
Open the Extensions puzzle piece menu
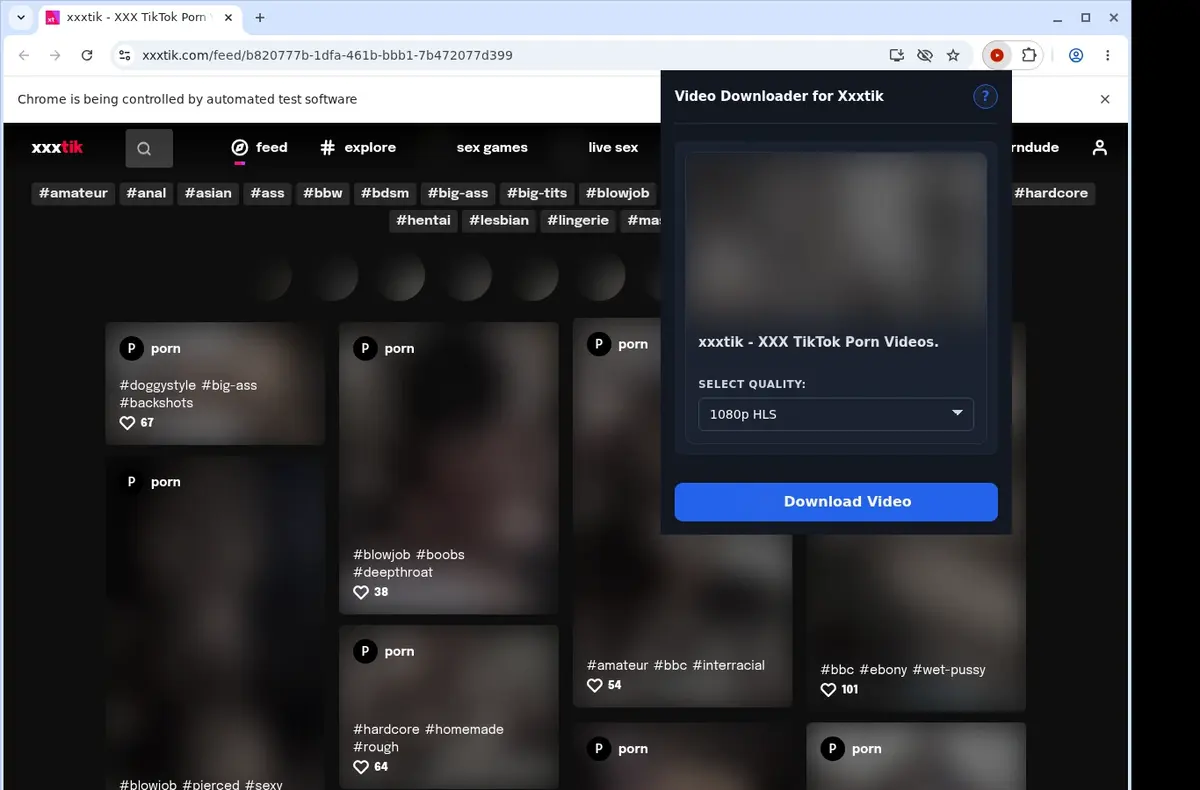(x=1028, y=56)
